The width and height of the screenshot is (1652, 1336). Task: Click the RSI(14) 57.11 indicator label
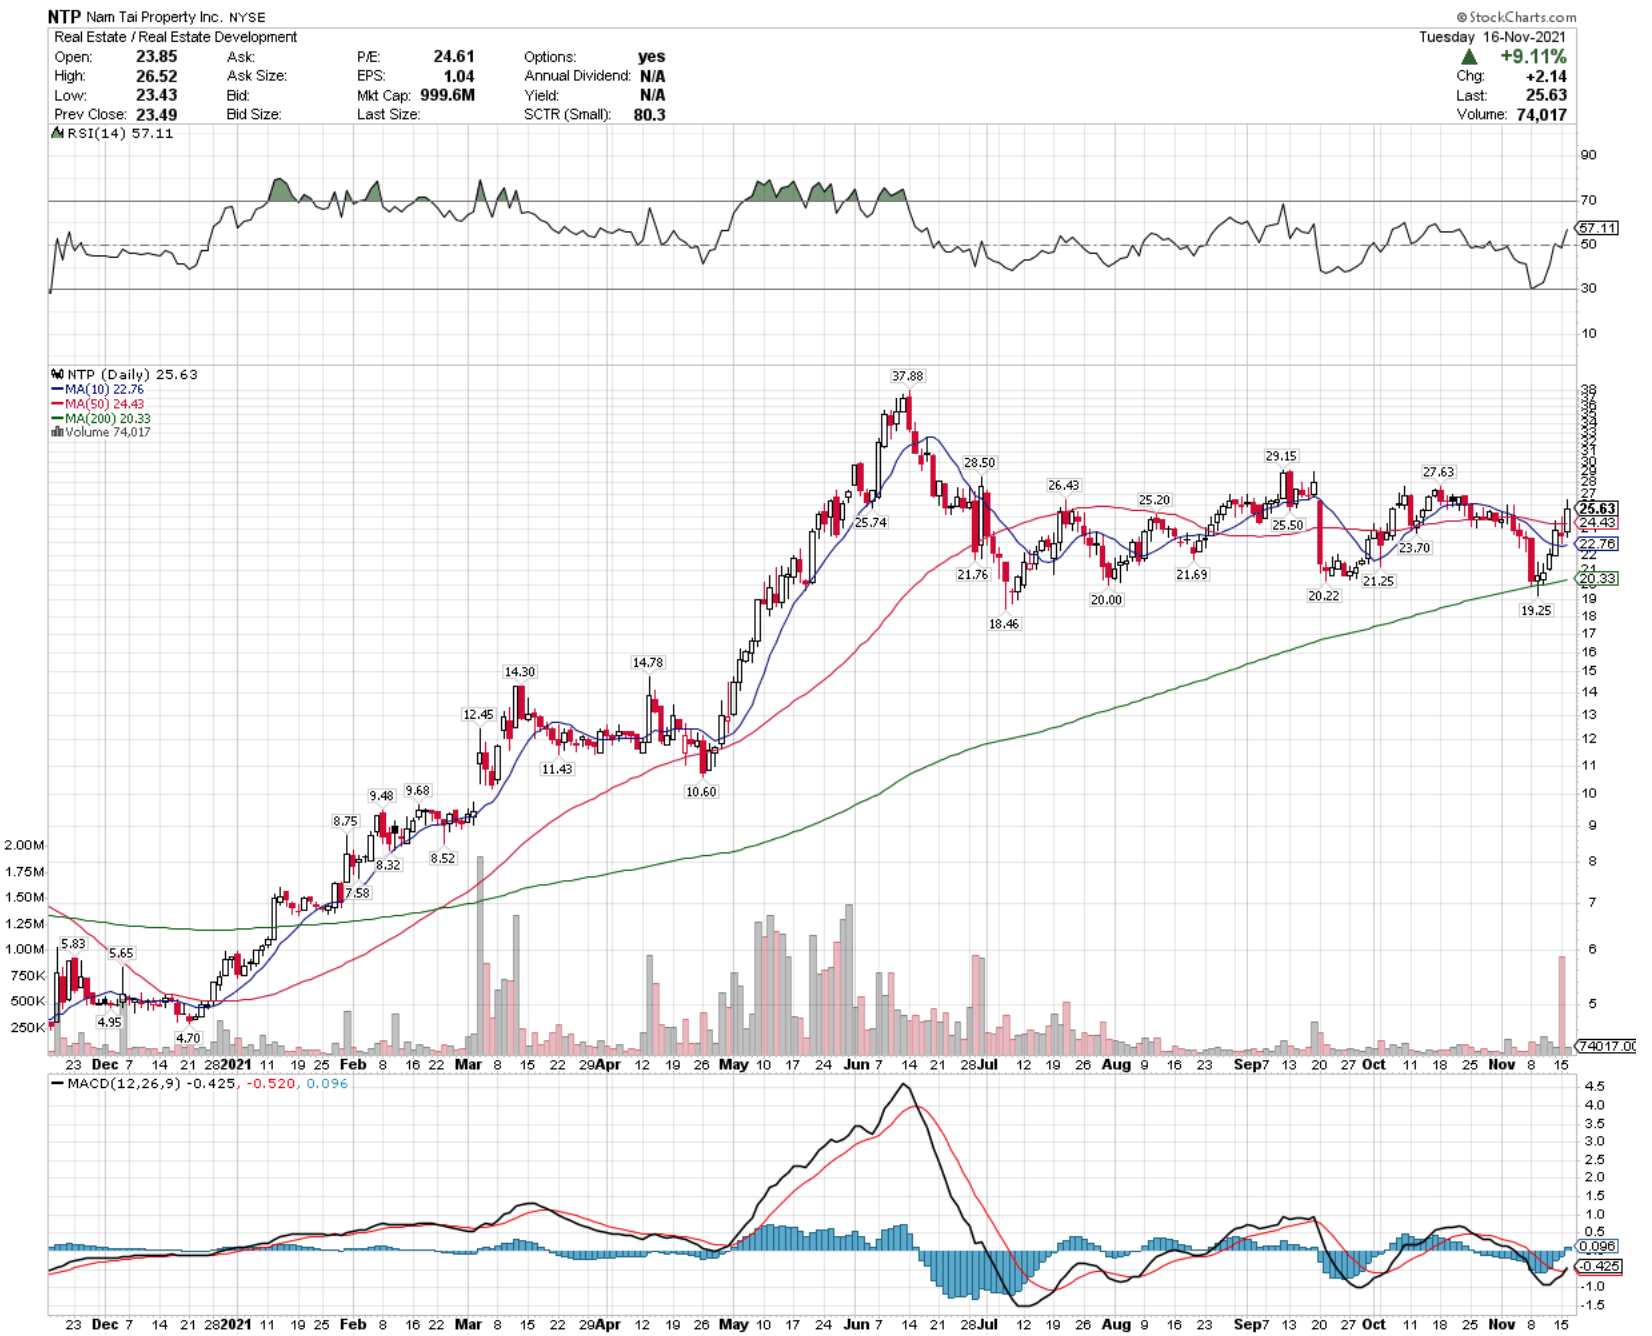114,133
